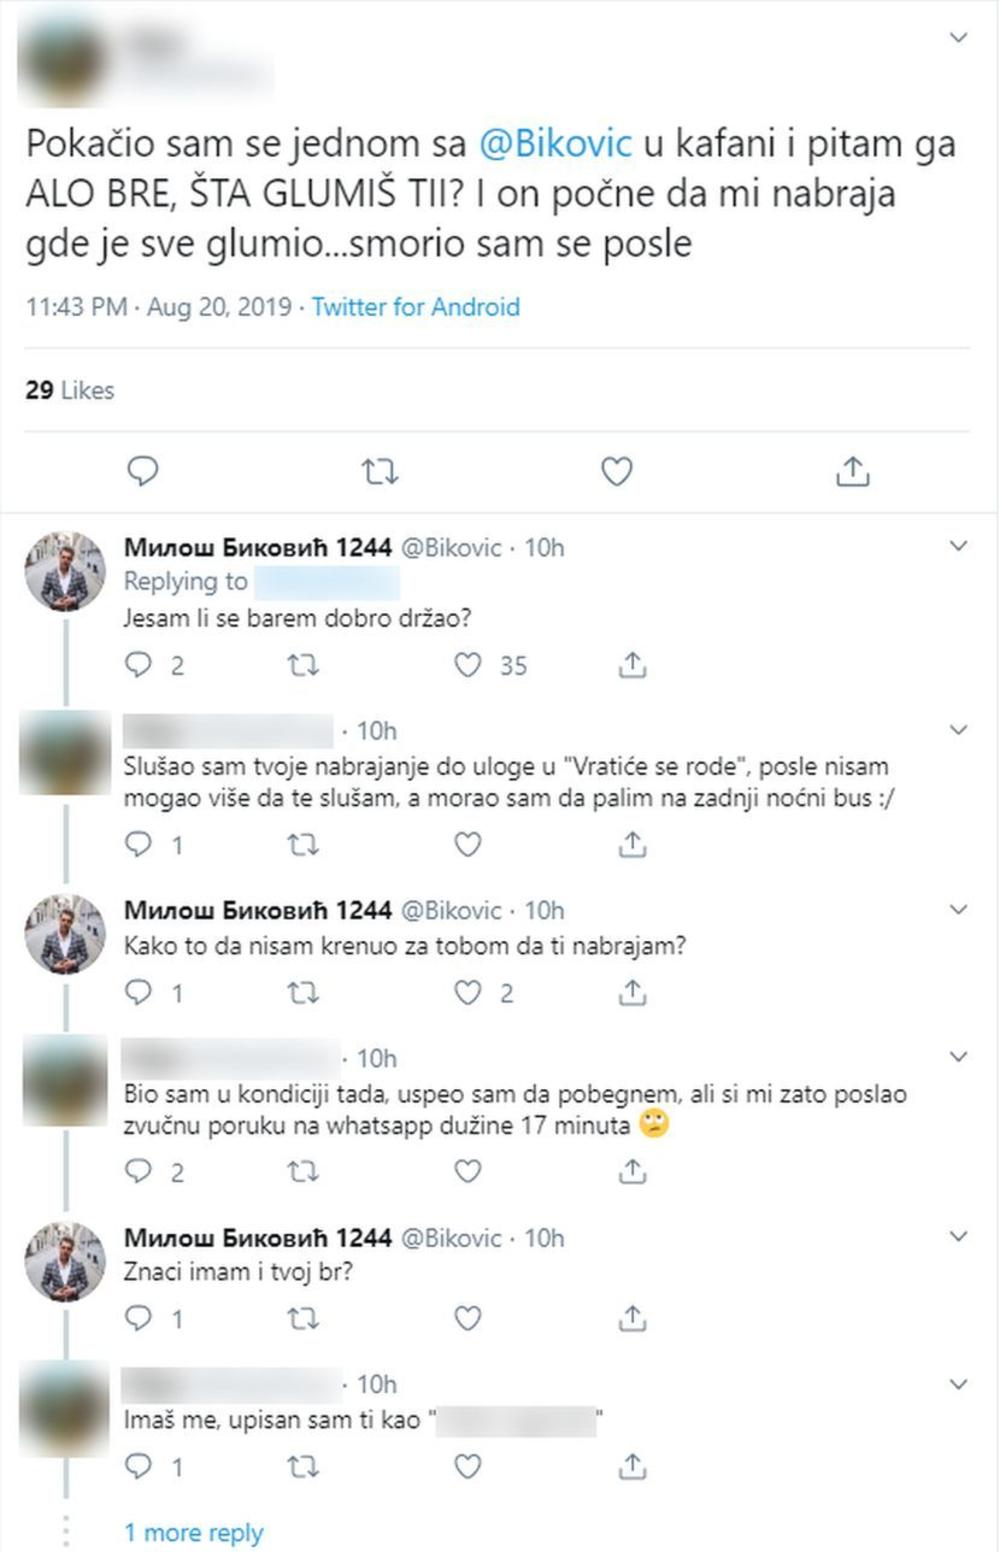Retweet the whatsapp voice message reply
The image size is (1000, 1552).
click(303, 1171)
